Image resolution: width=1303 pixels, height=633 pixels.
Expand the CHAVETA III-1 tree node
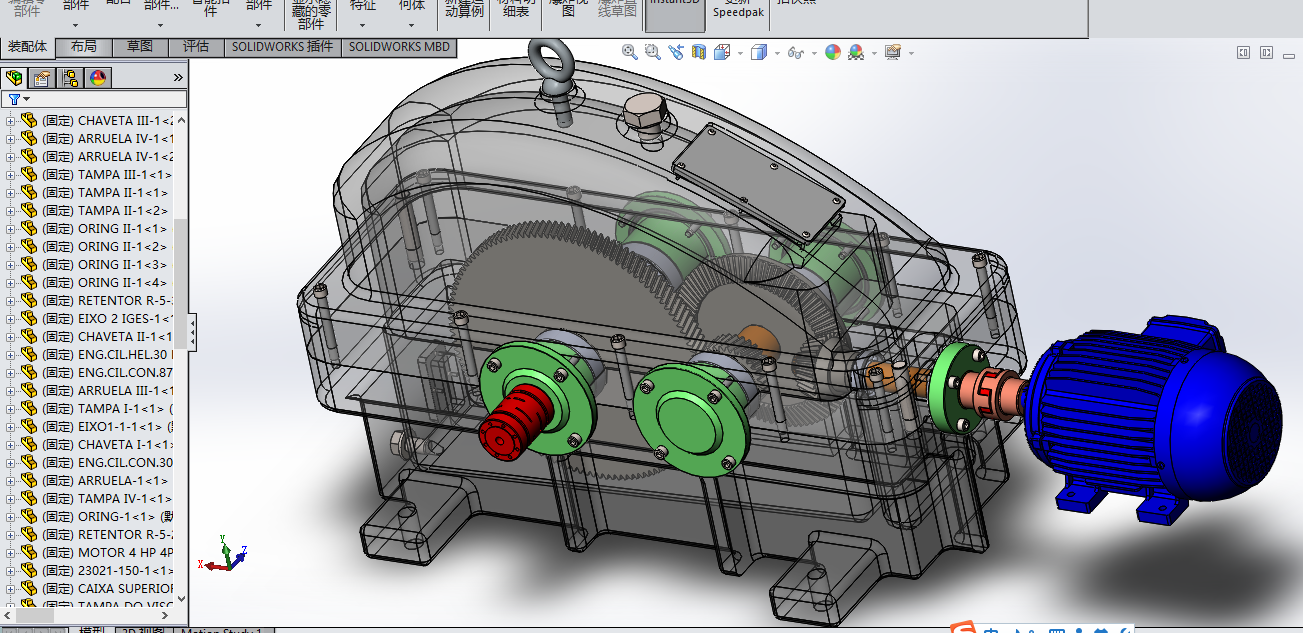pyautogui.click(x=11, y=121)
